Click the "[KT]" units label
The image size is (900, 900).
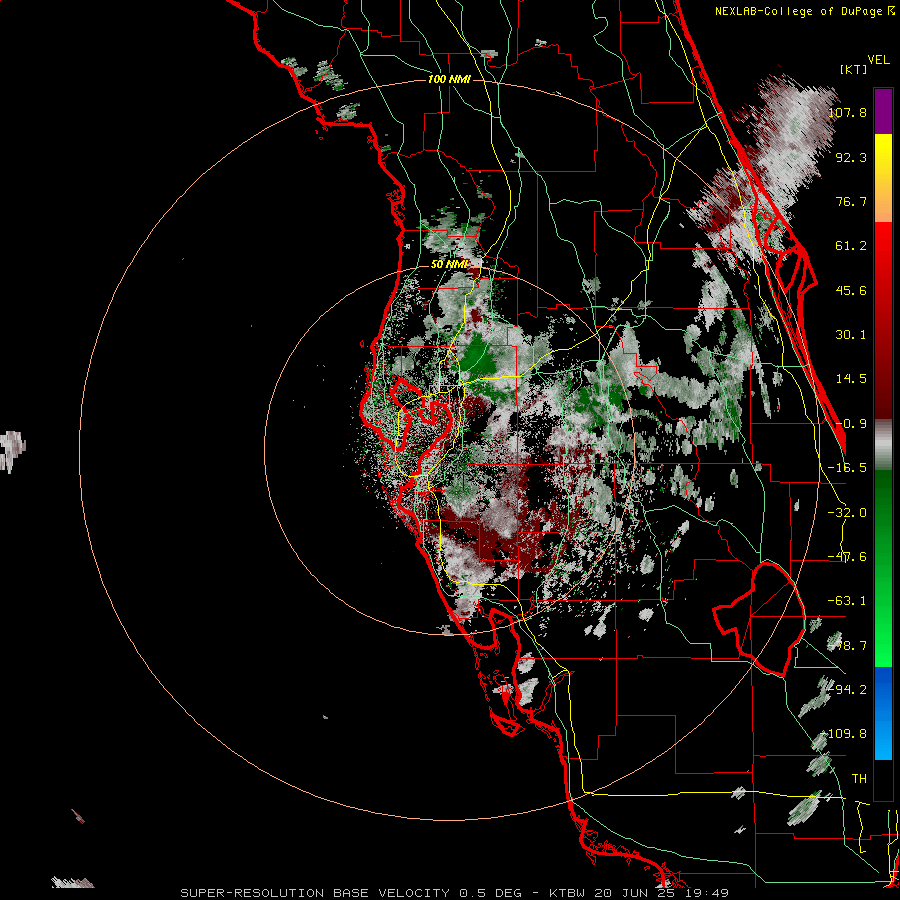(x=854, y=69)
